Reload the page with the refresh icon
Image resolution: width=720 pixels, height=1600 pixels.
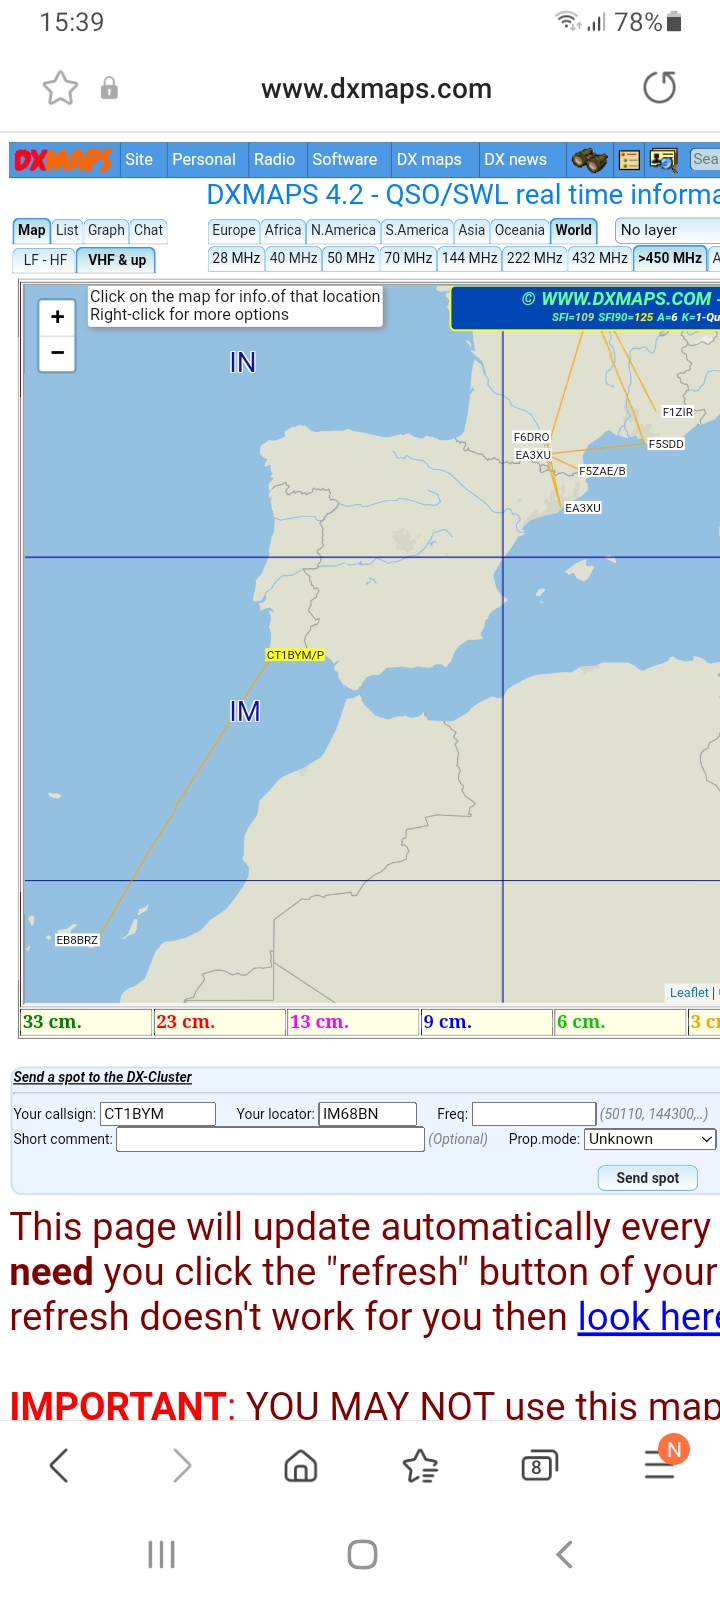click(x=660, y=87)
